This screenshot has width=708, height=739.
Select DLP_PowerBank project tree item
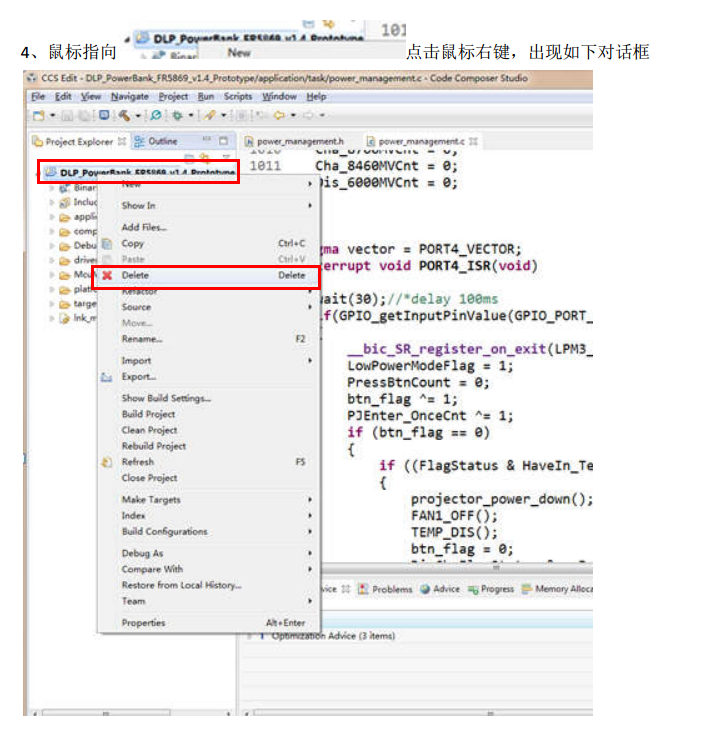point(140,172)
